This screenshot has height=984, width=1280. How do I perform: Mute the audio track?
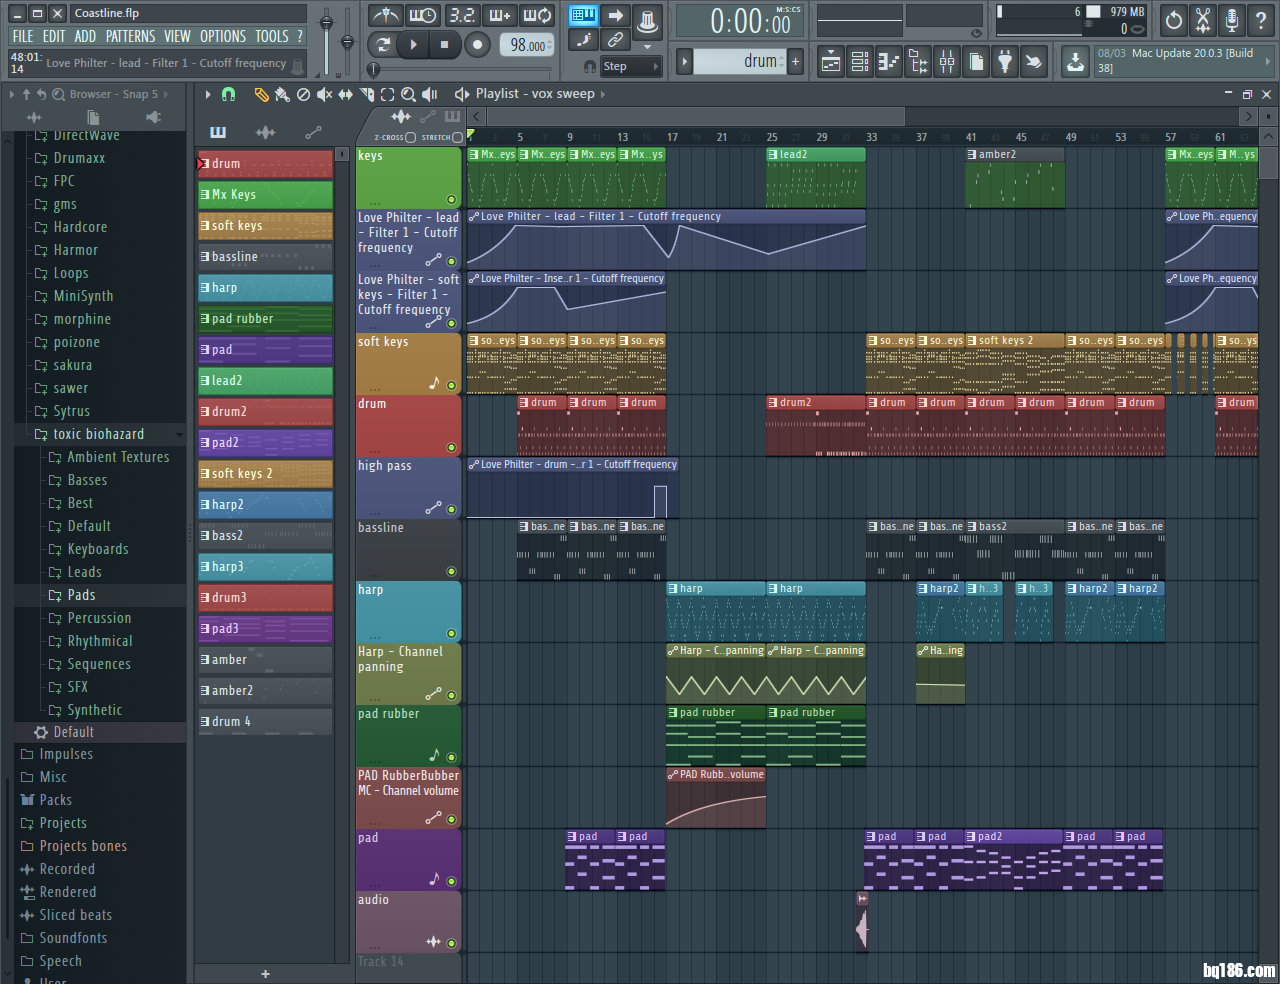451,944
